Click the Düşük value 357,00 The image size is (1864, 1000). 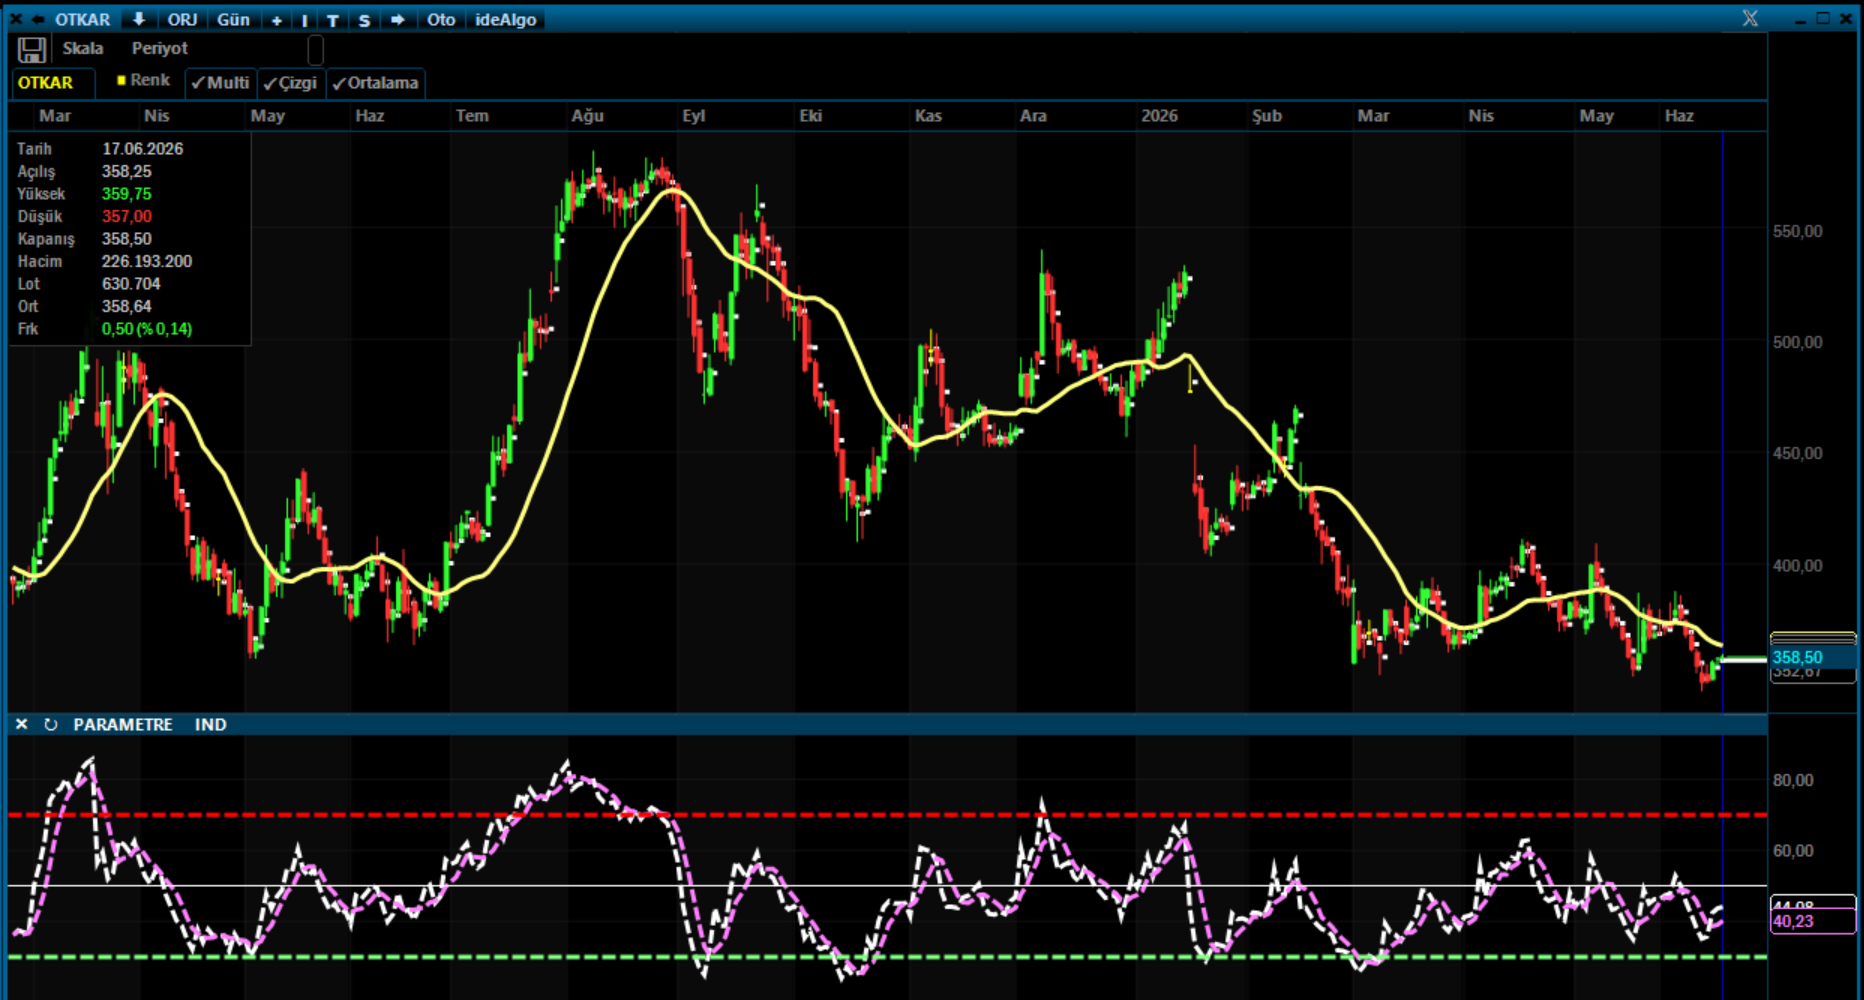126,216
